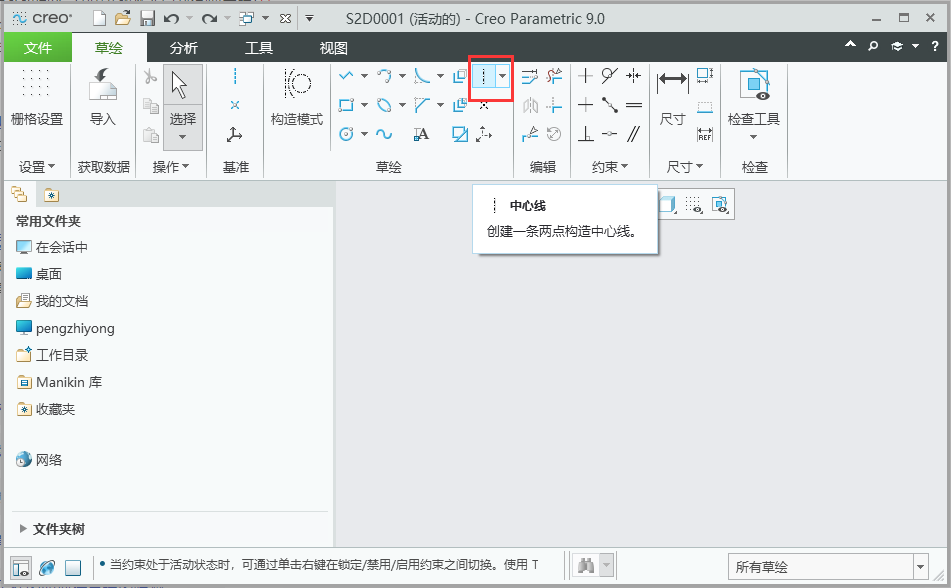Insert datum centerline in the datum group

pos(235,76)
